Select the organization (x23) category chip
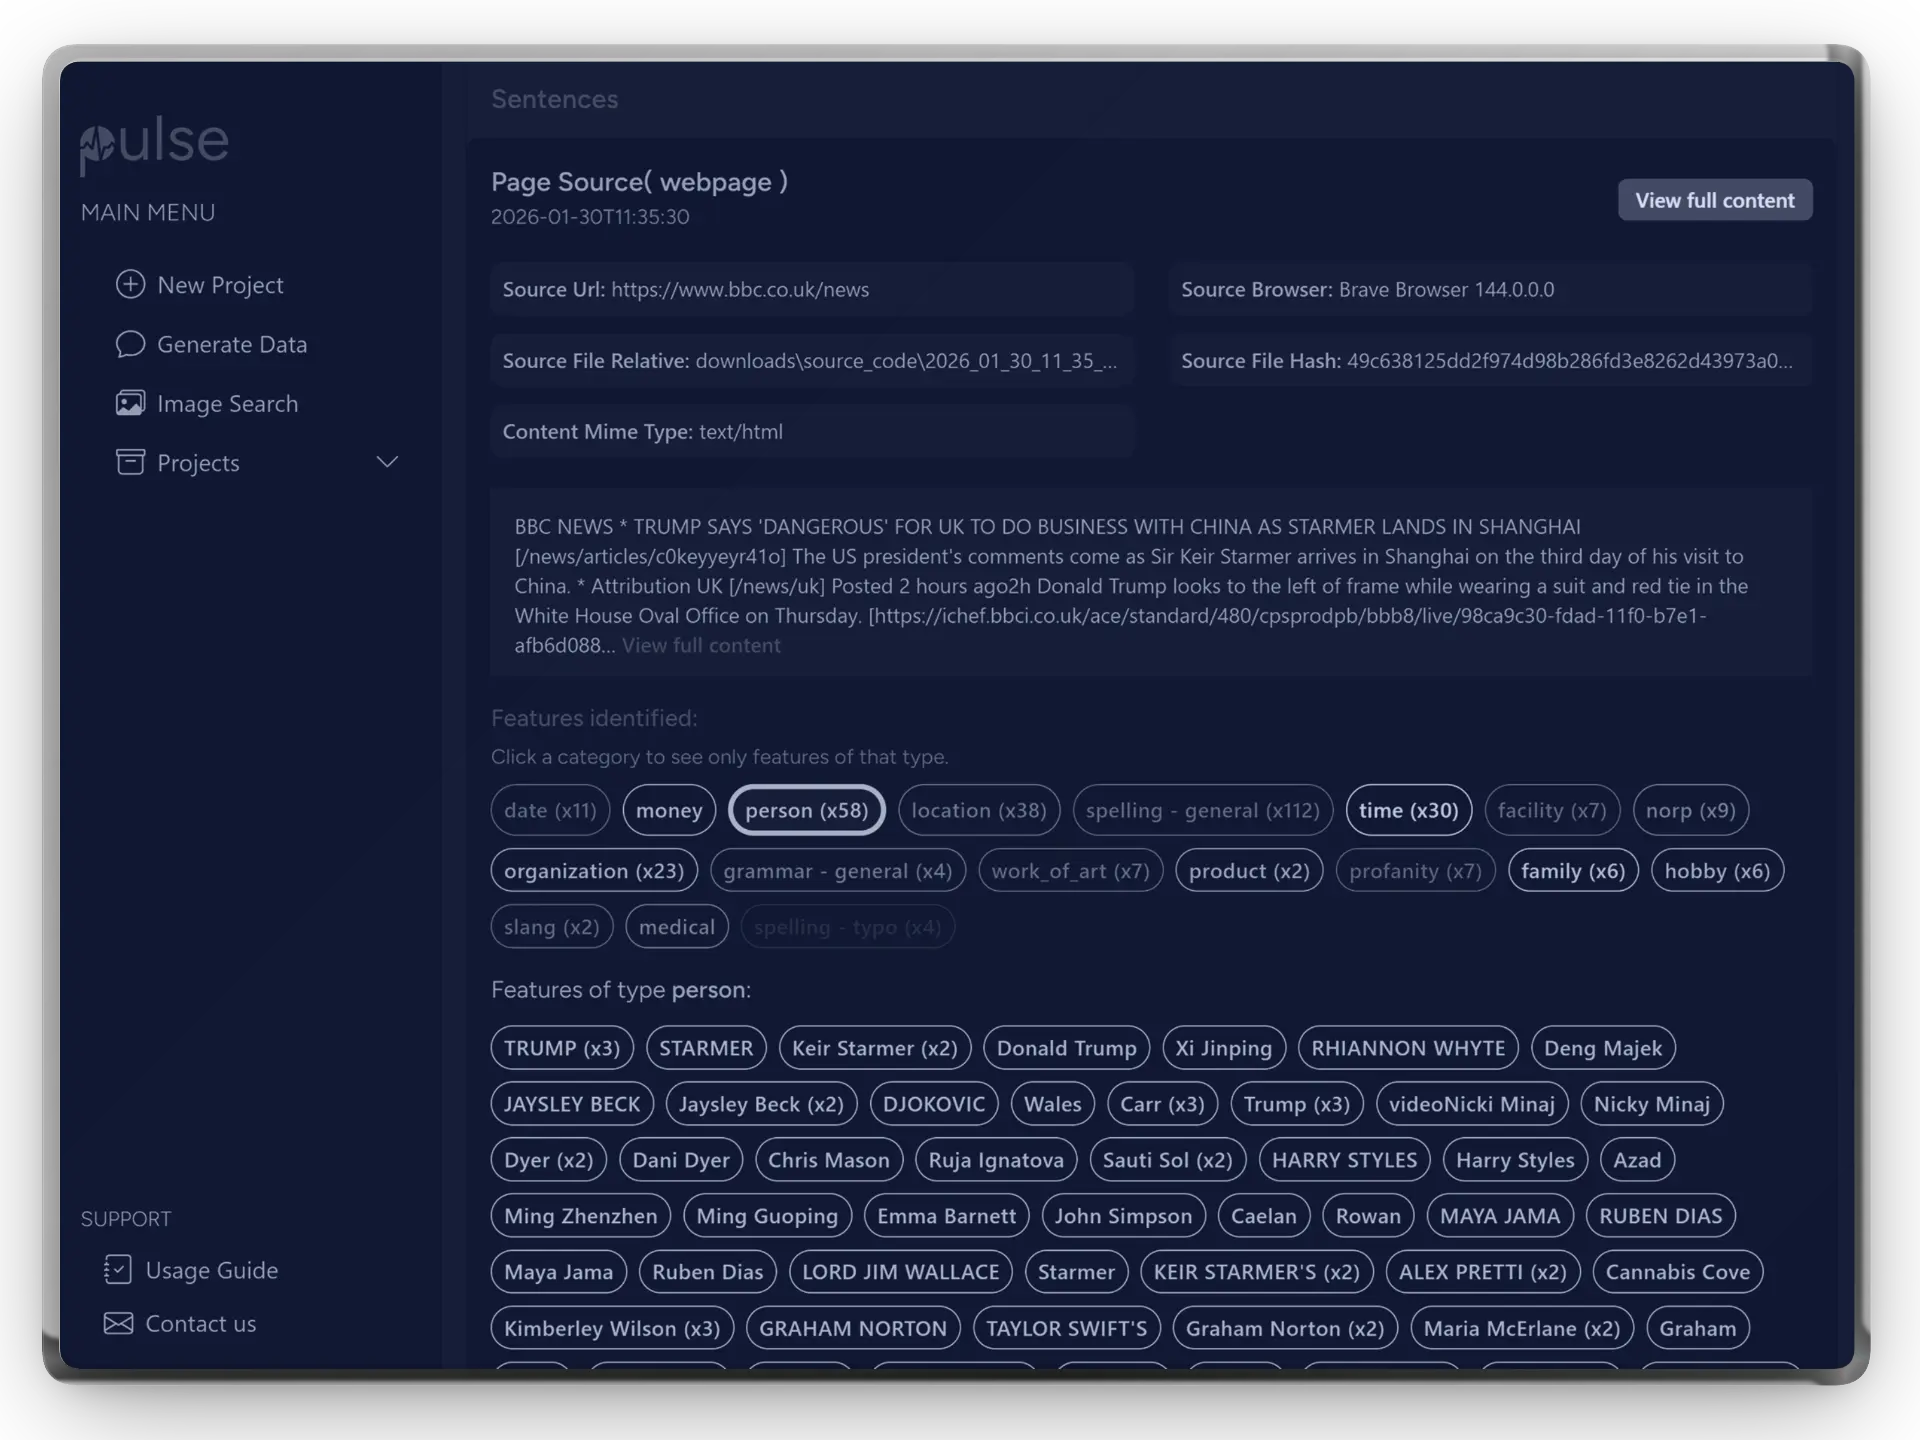The width and height of the screenshot is (1920, 1440). pyautogui.click(x=594, y=871)
